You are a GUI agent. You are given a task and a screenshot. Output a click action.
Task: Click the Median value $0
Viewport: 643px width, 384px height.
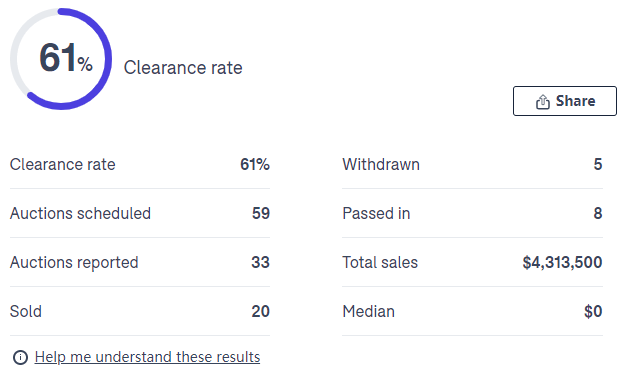point(593,311)
